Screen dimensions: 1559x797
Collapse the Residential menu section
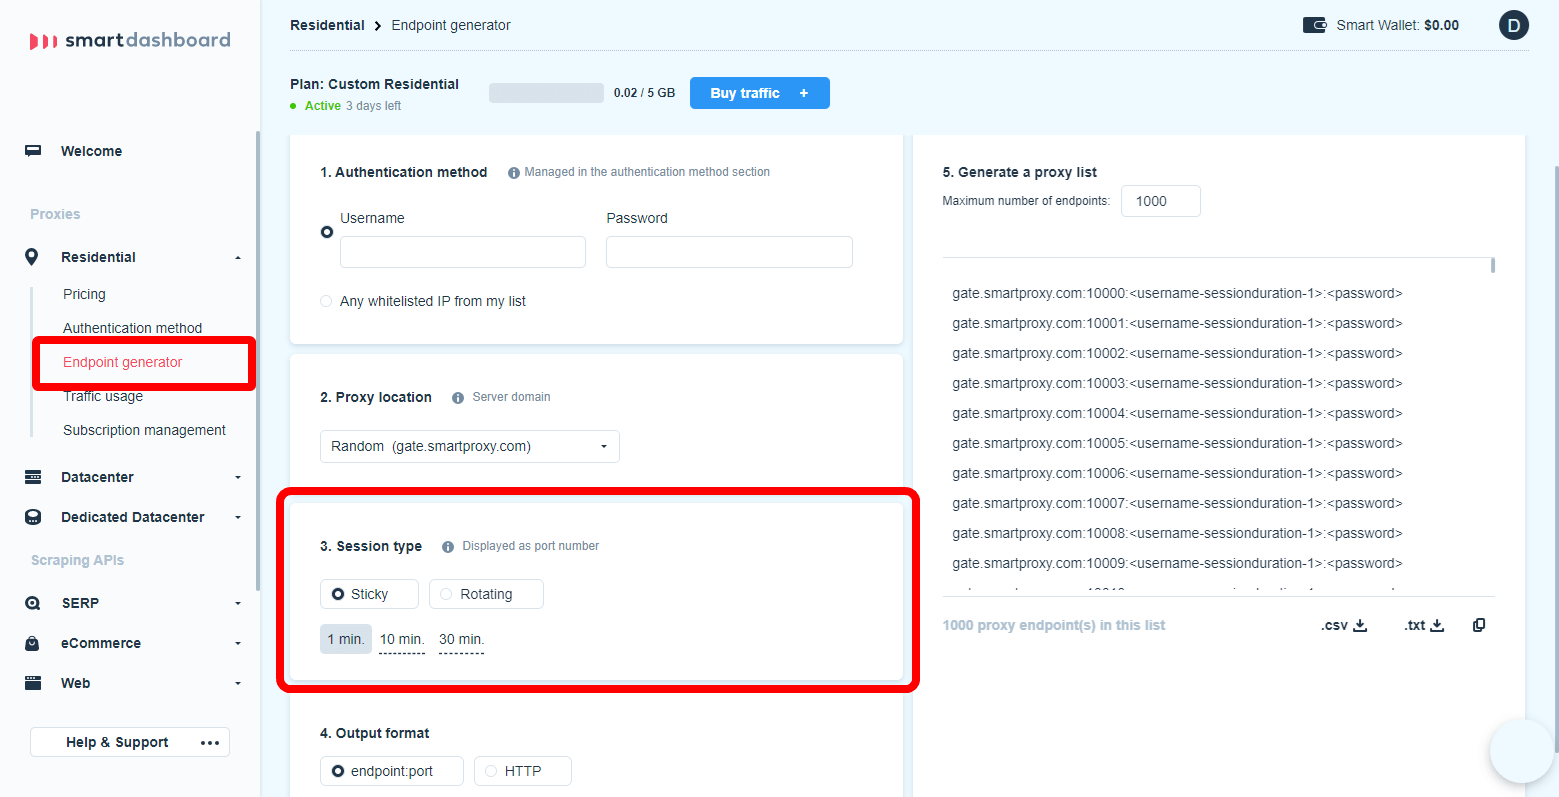(238, 258)
